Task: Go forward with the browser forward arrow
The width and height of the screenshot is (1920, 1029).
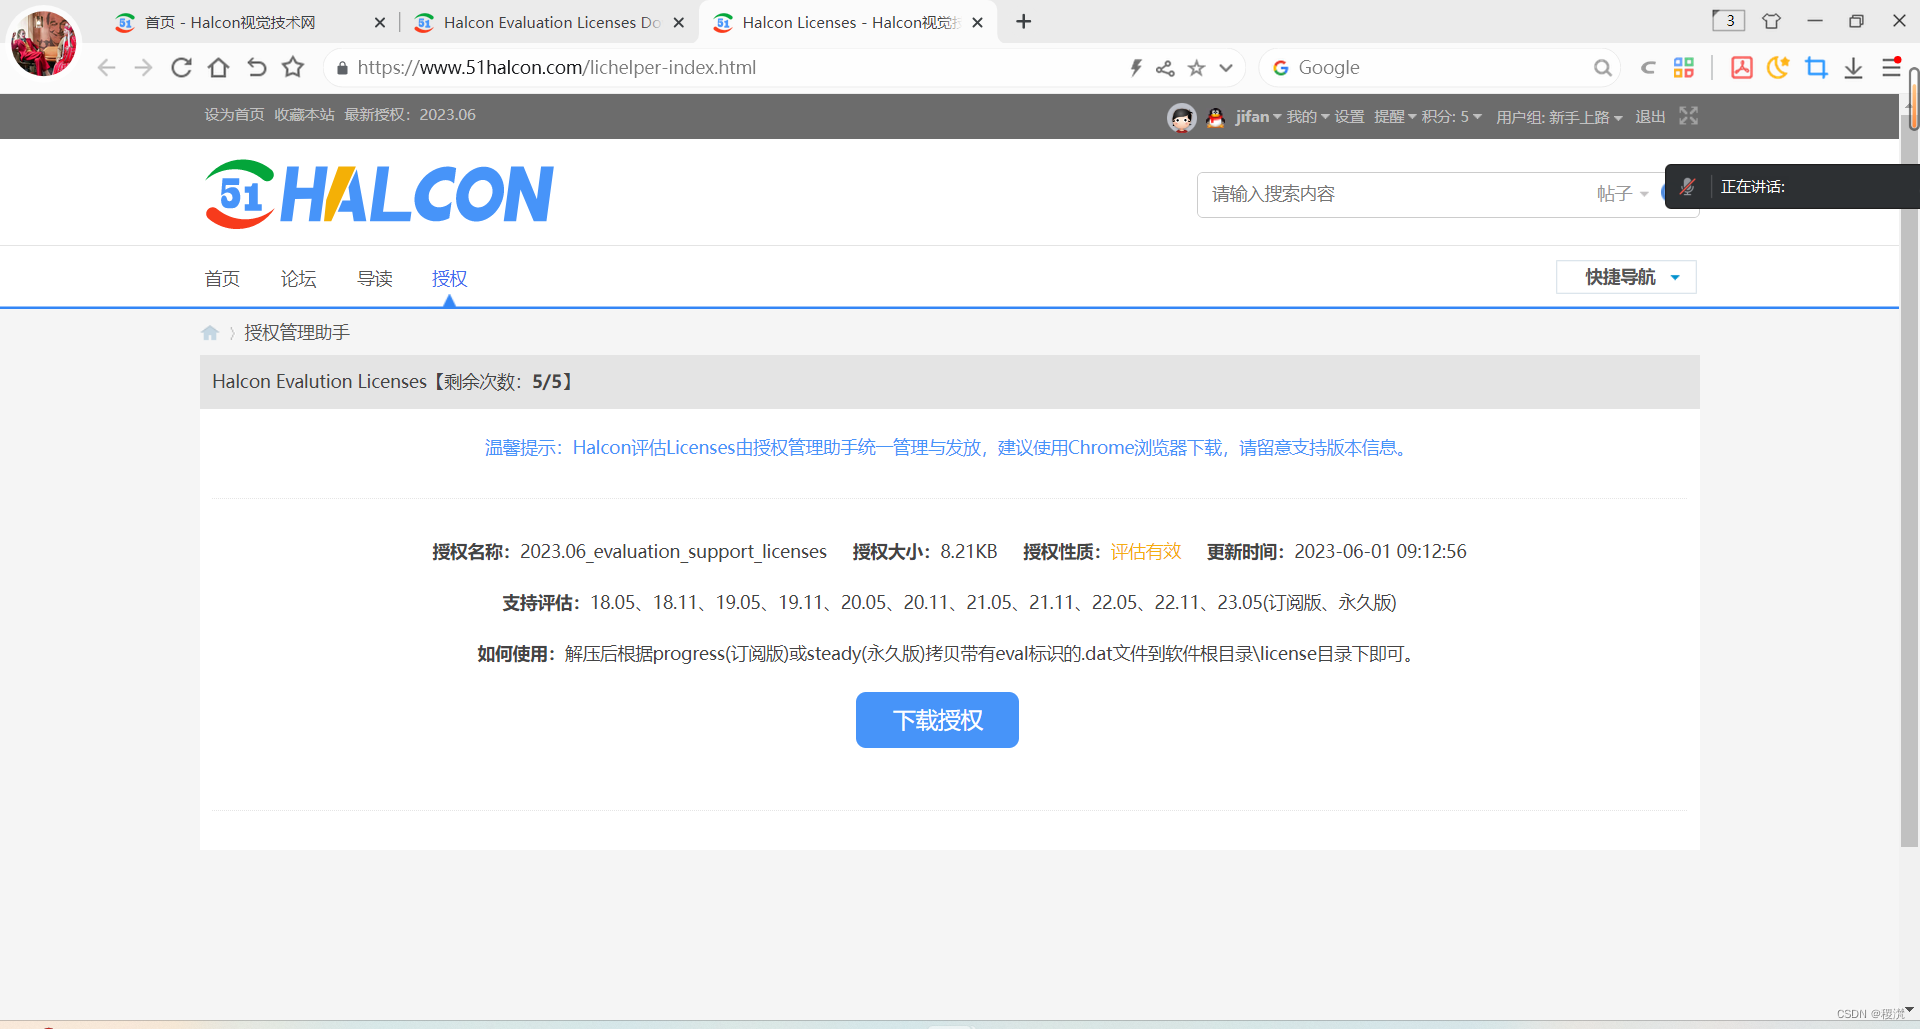Action: [144, 68]
